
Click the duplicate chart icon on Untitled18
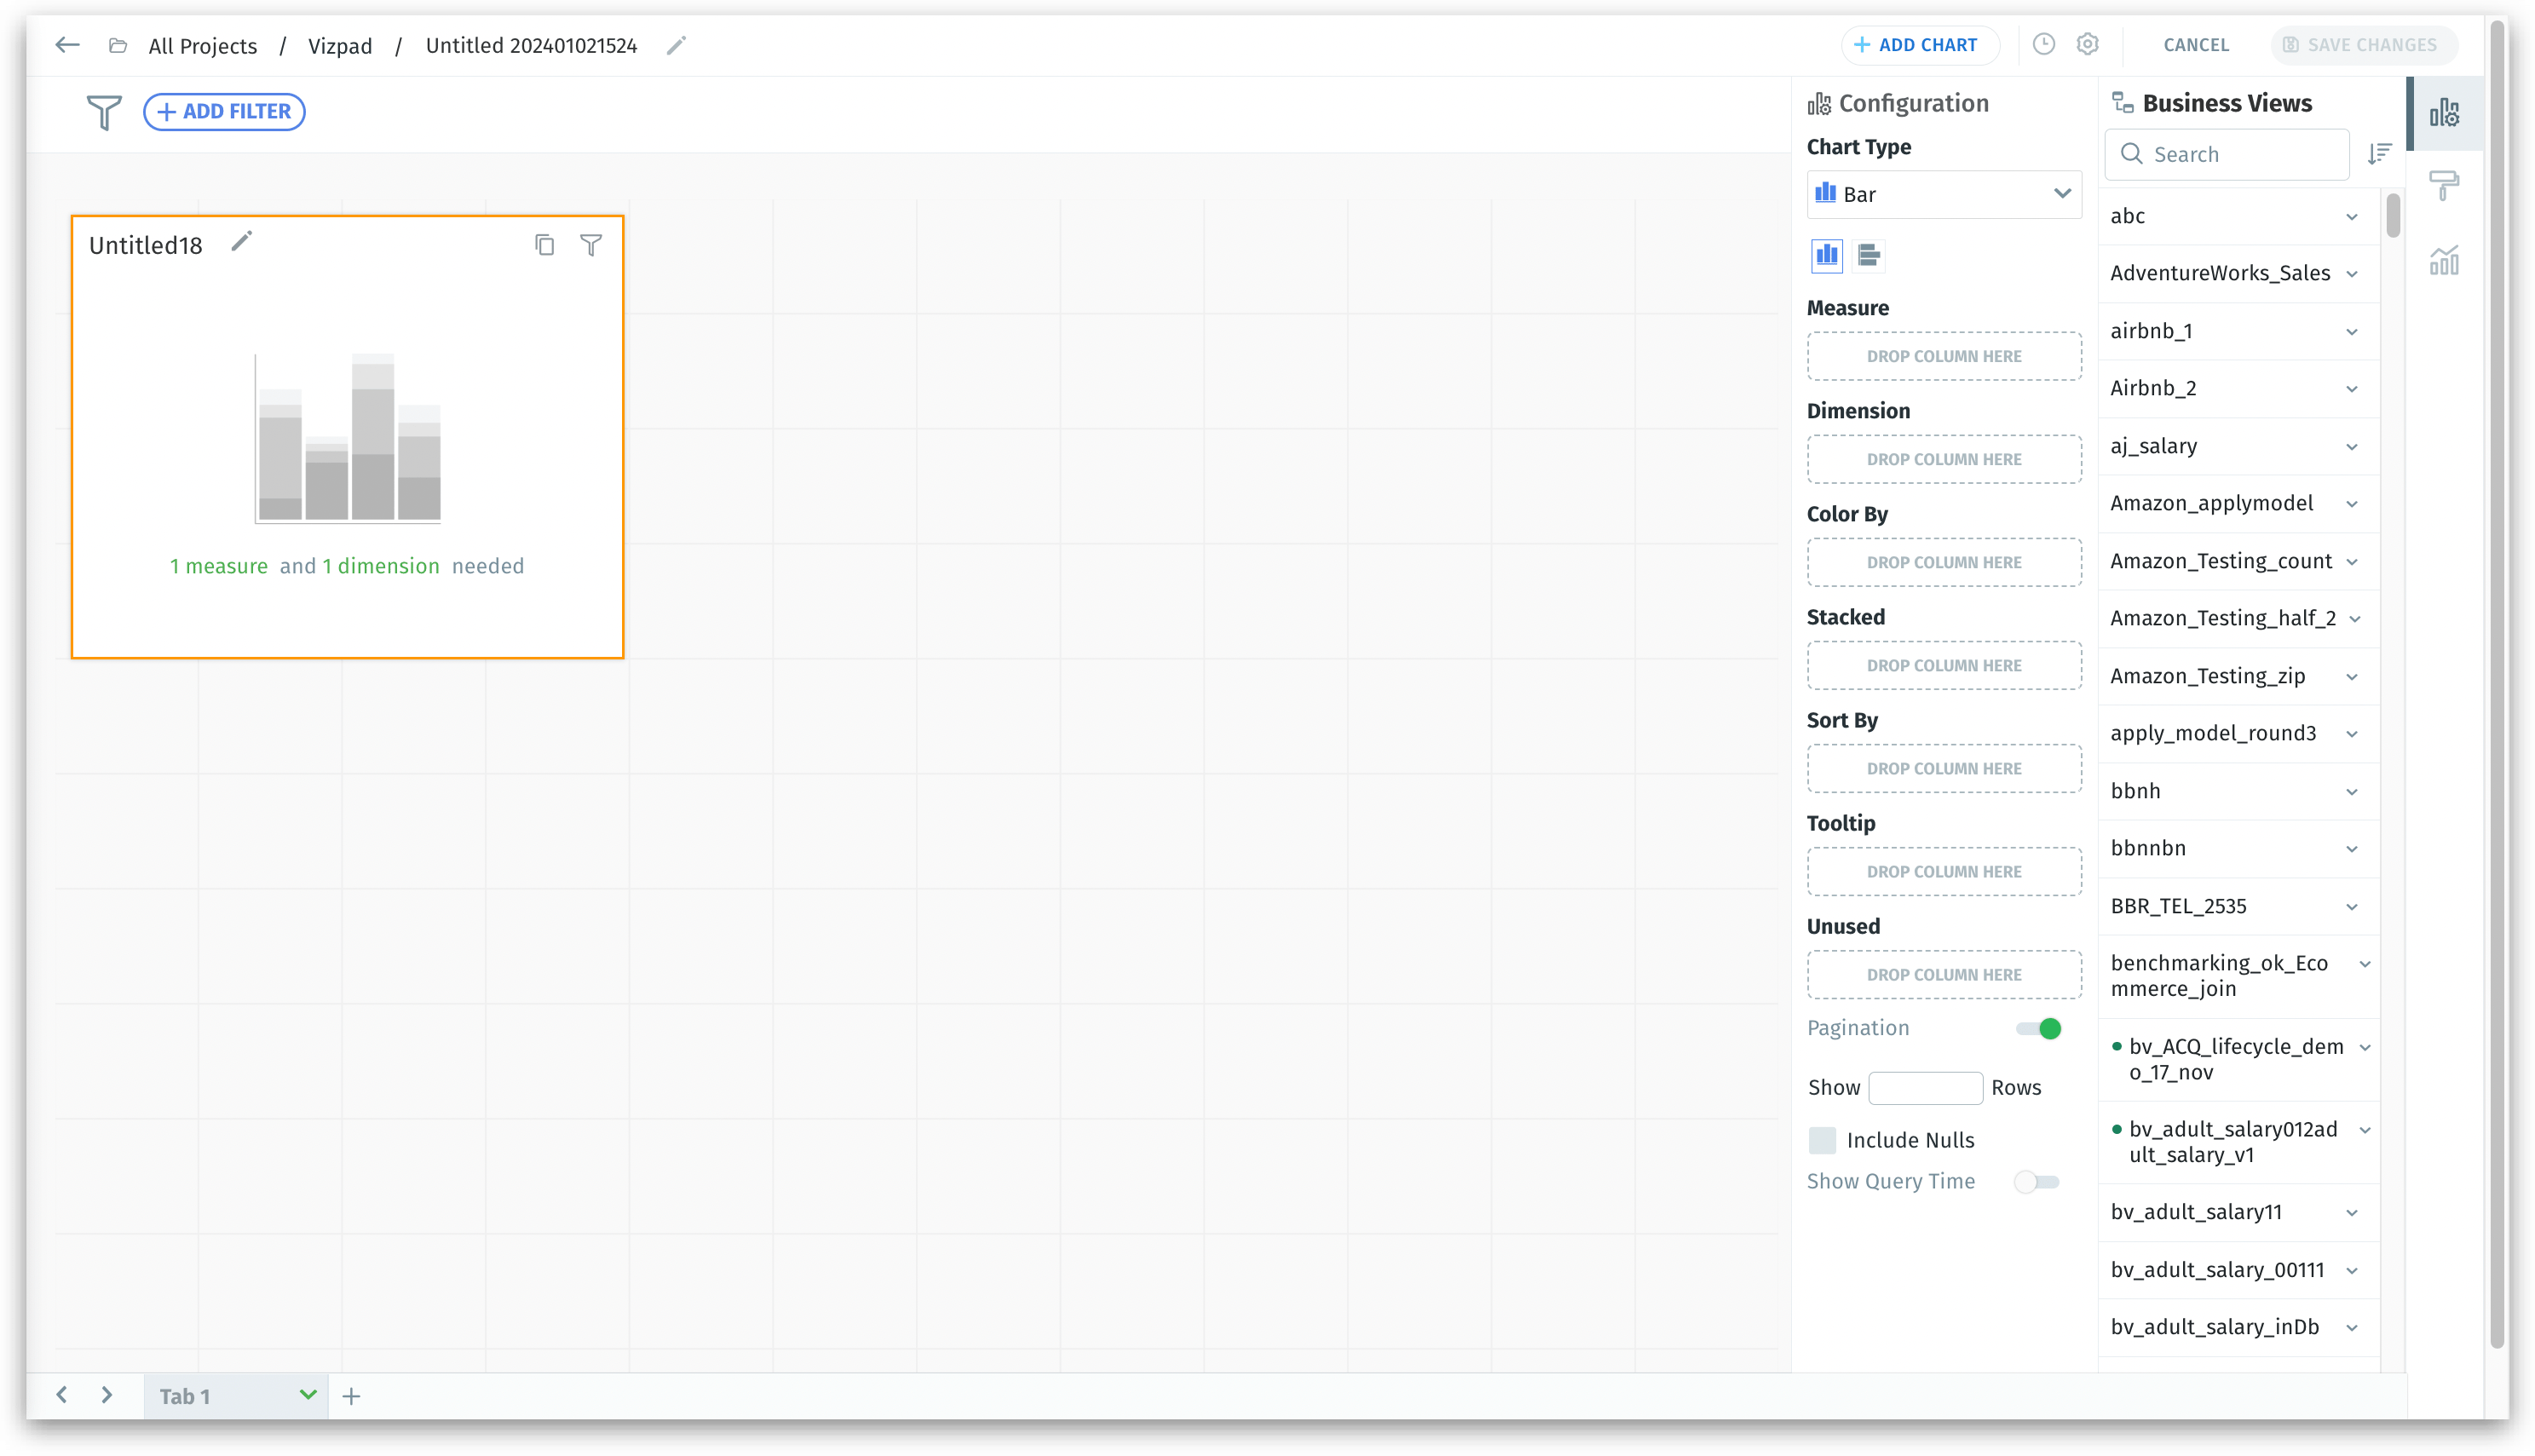click(544, 245)
